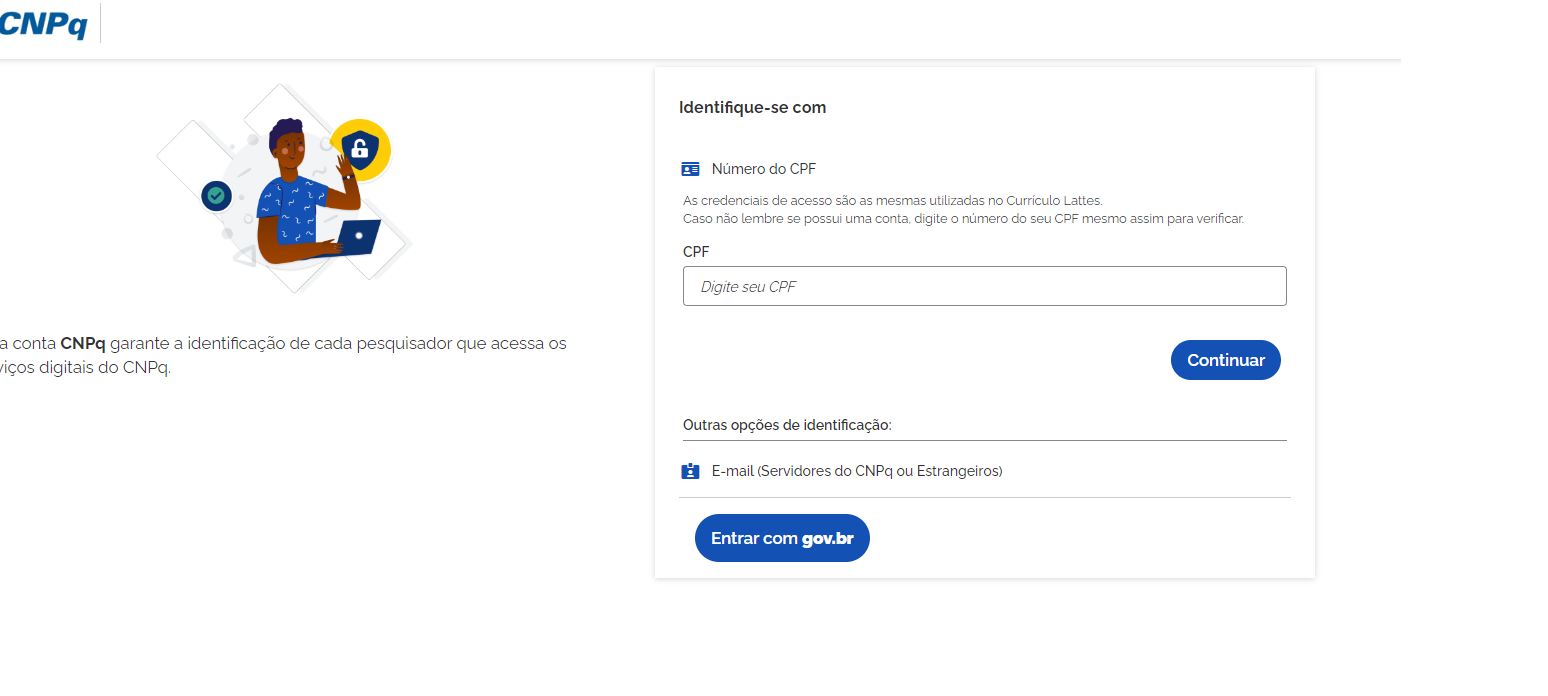Focus the "Digite seu CPF" input field
Screen dimensions: 1548x696
984,286
